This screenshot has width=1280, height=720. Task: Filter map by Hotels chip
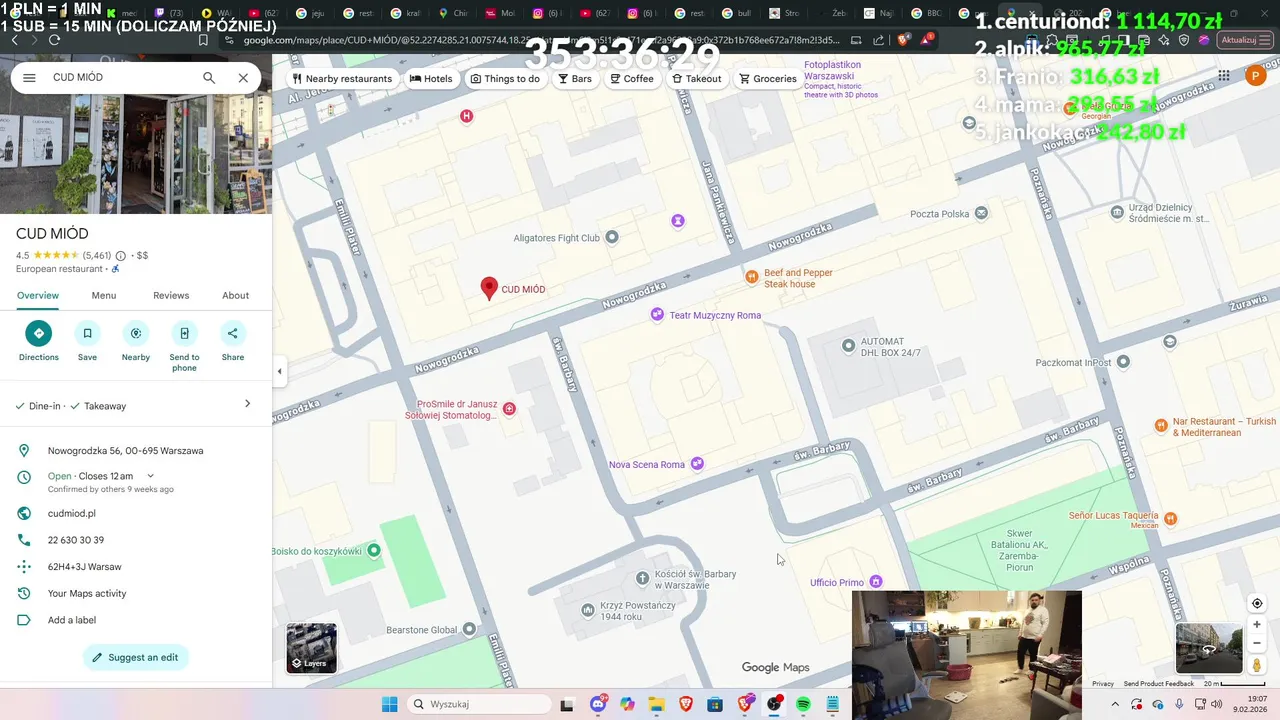(x=431, y=79)
